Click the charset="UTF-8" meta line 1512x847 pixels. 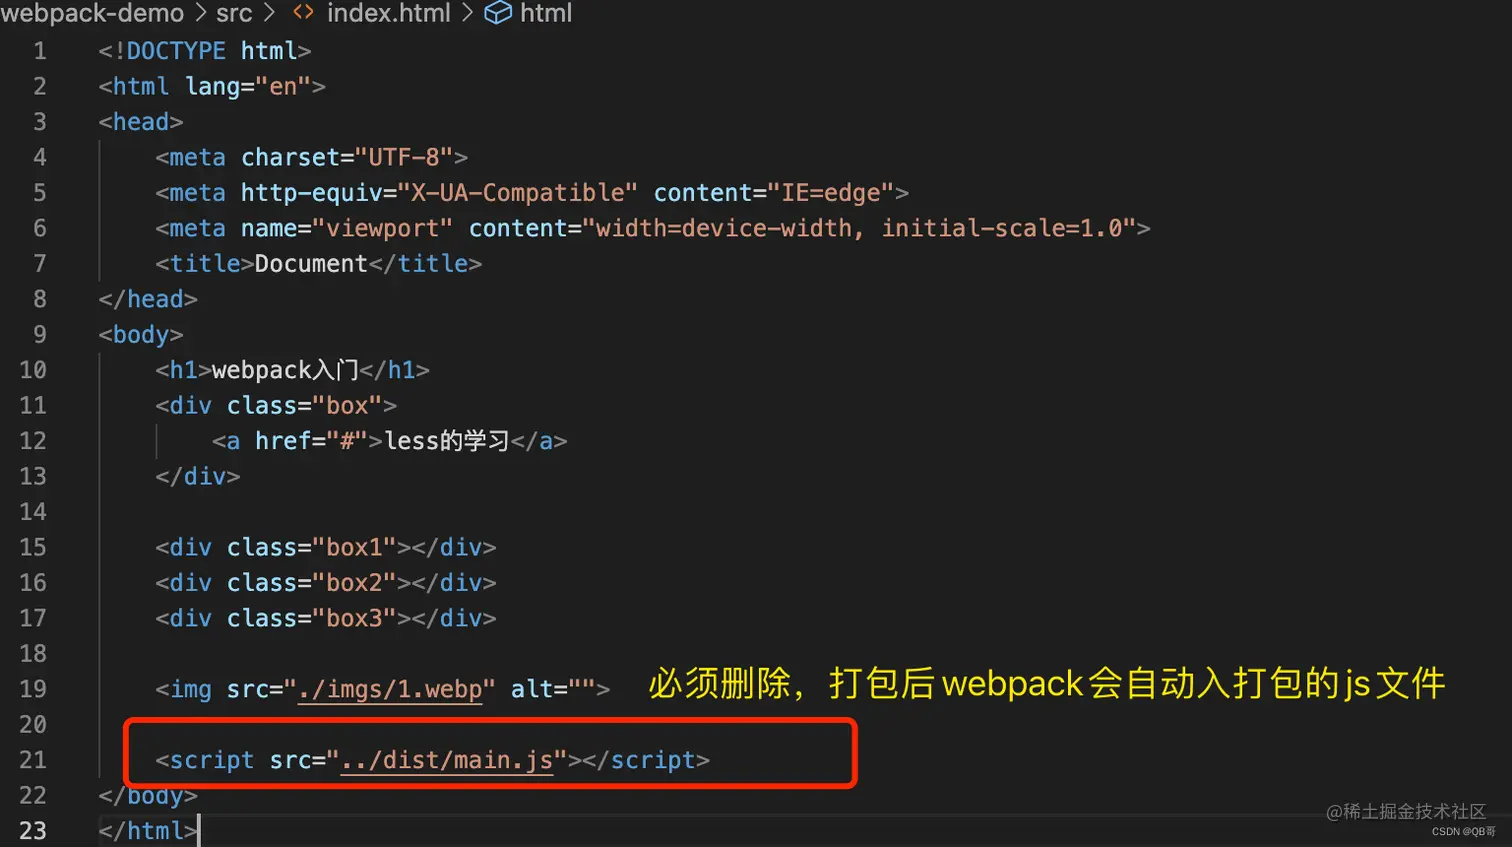(312, 158)
